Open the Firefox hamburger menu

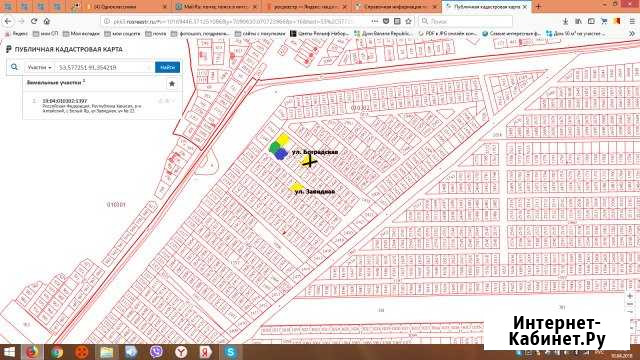tap(632, 21)
